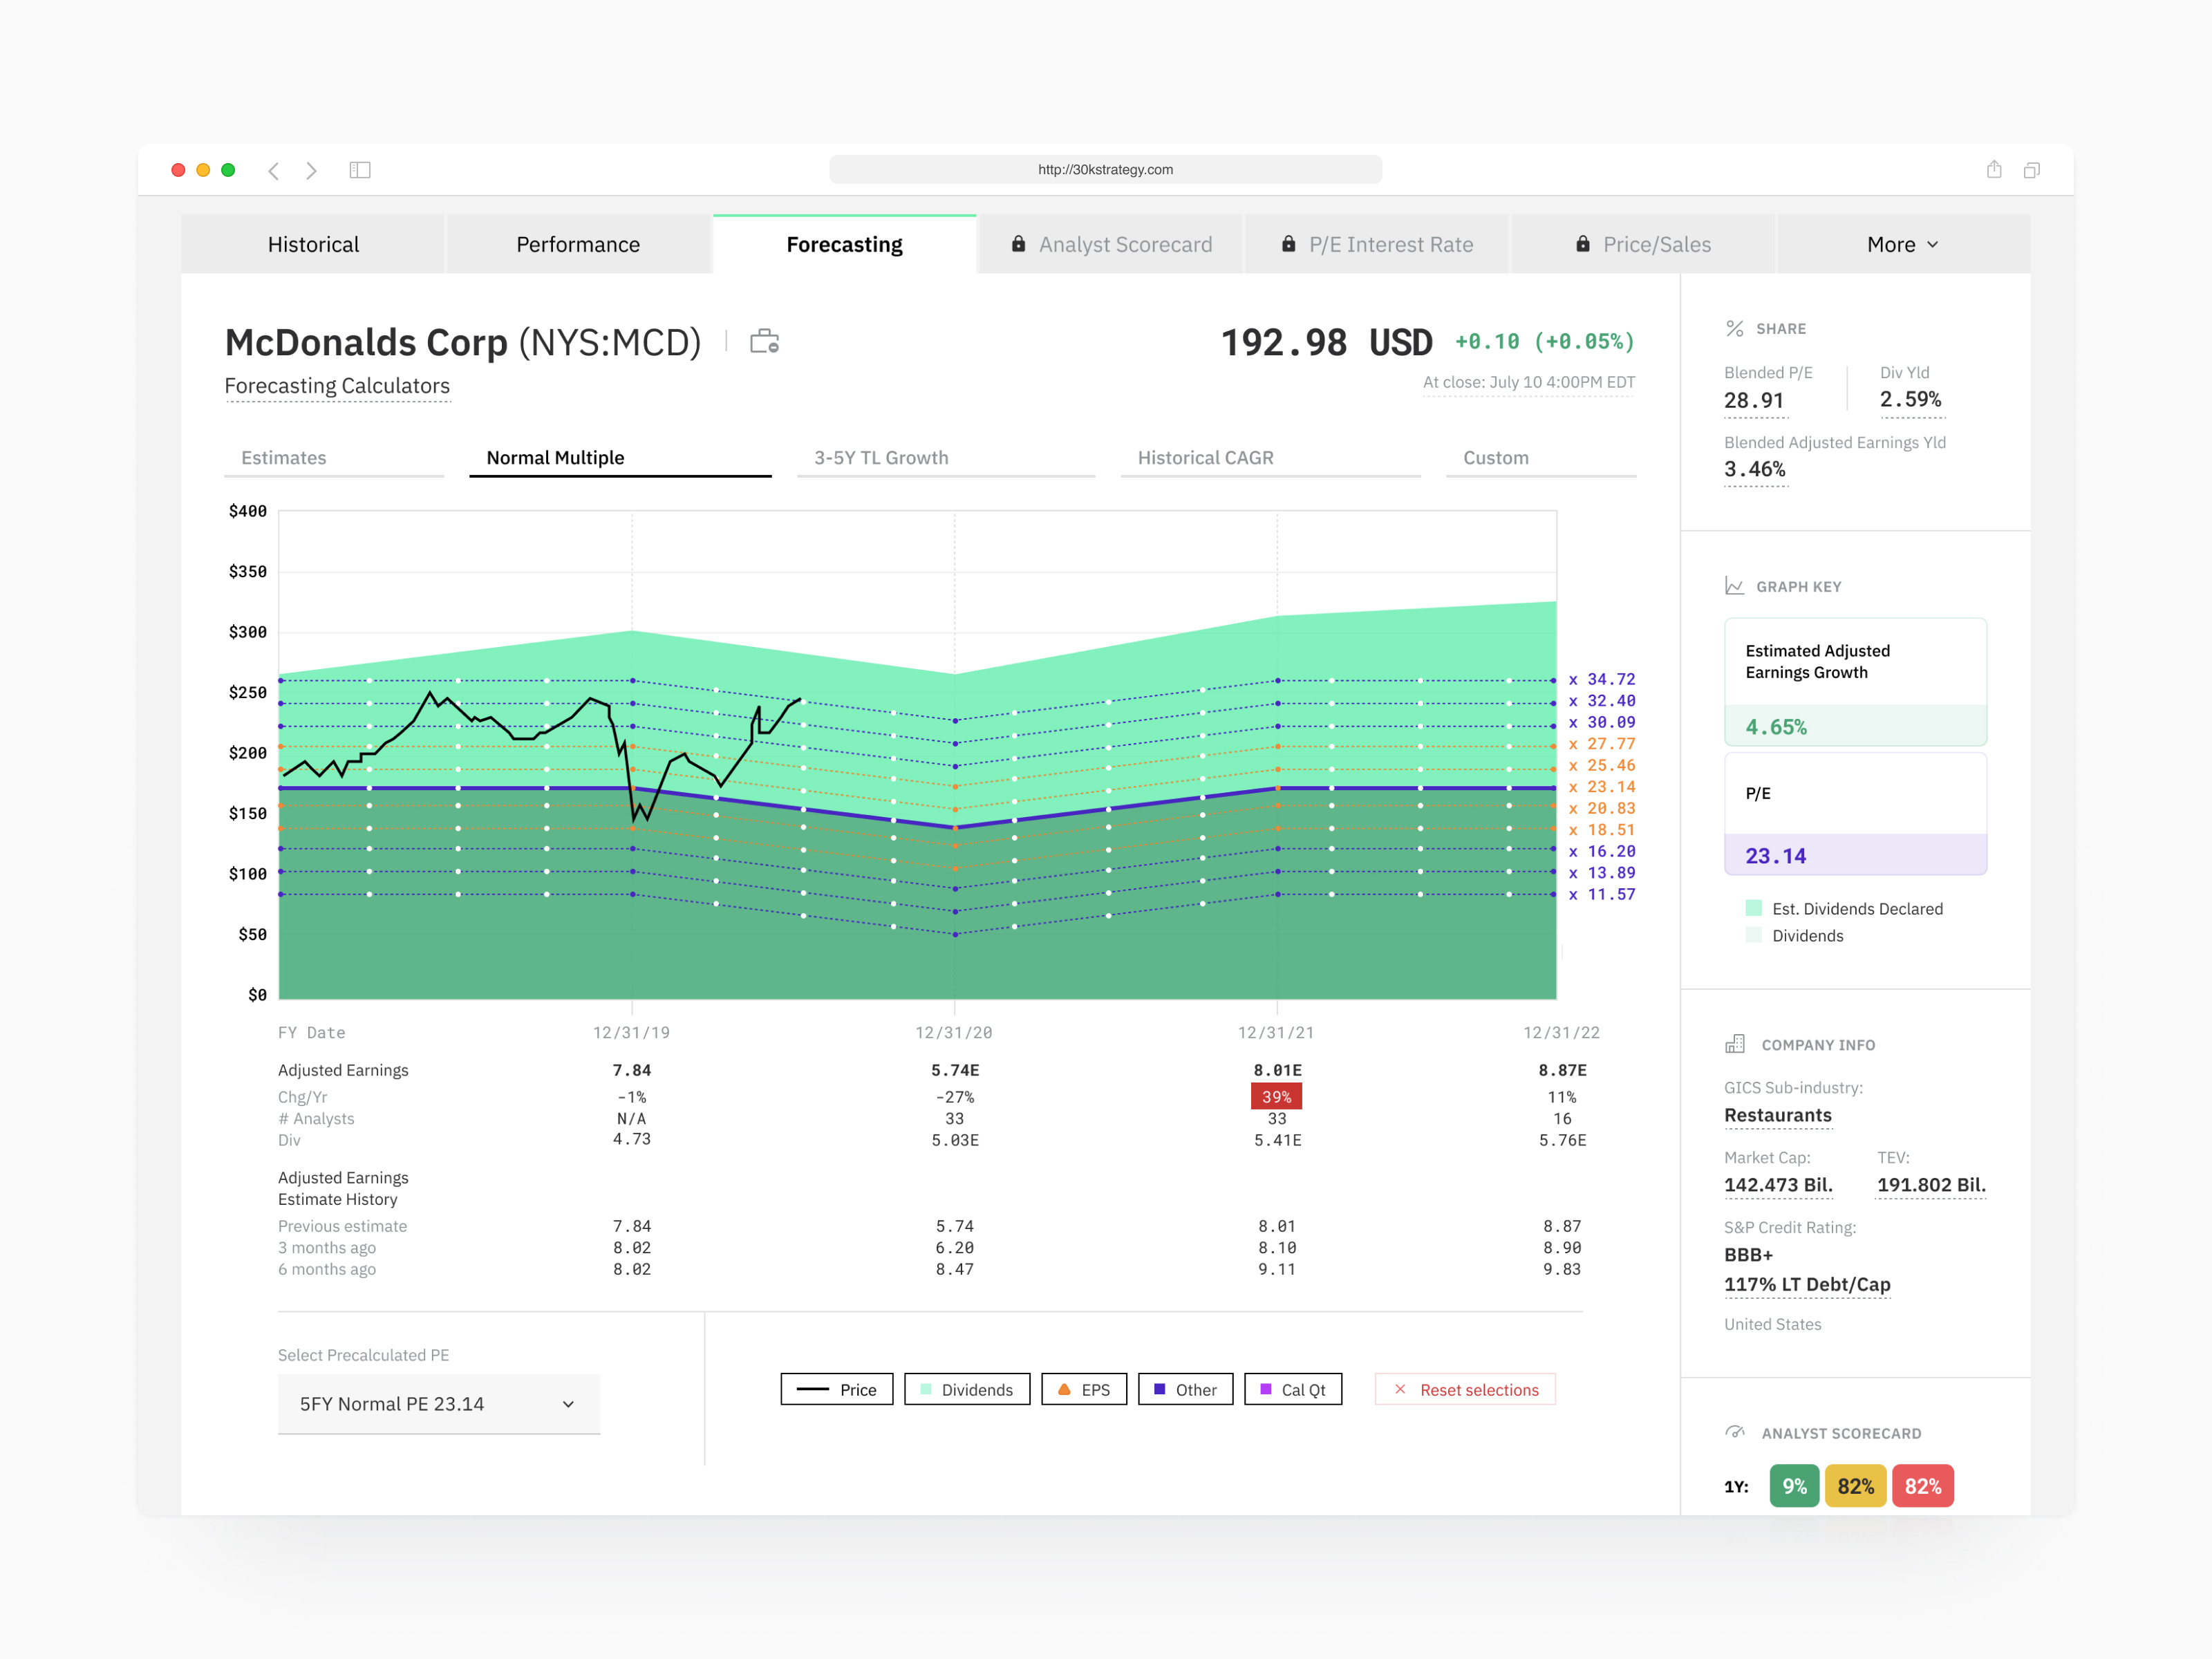The image size is (2212, 1659).
Task: Click the browser back arrow
Action: pos(274,170)
